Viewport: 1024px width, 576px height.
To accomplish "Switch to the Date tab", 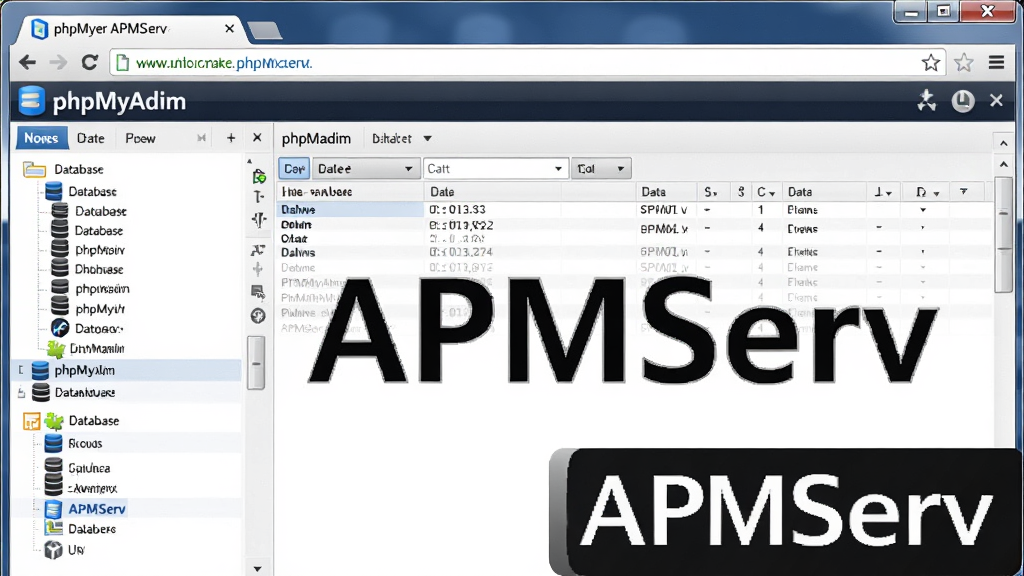I will [x=90, y=138].
